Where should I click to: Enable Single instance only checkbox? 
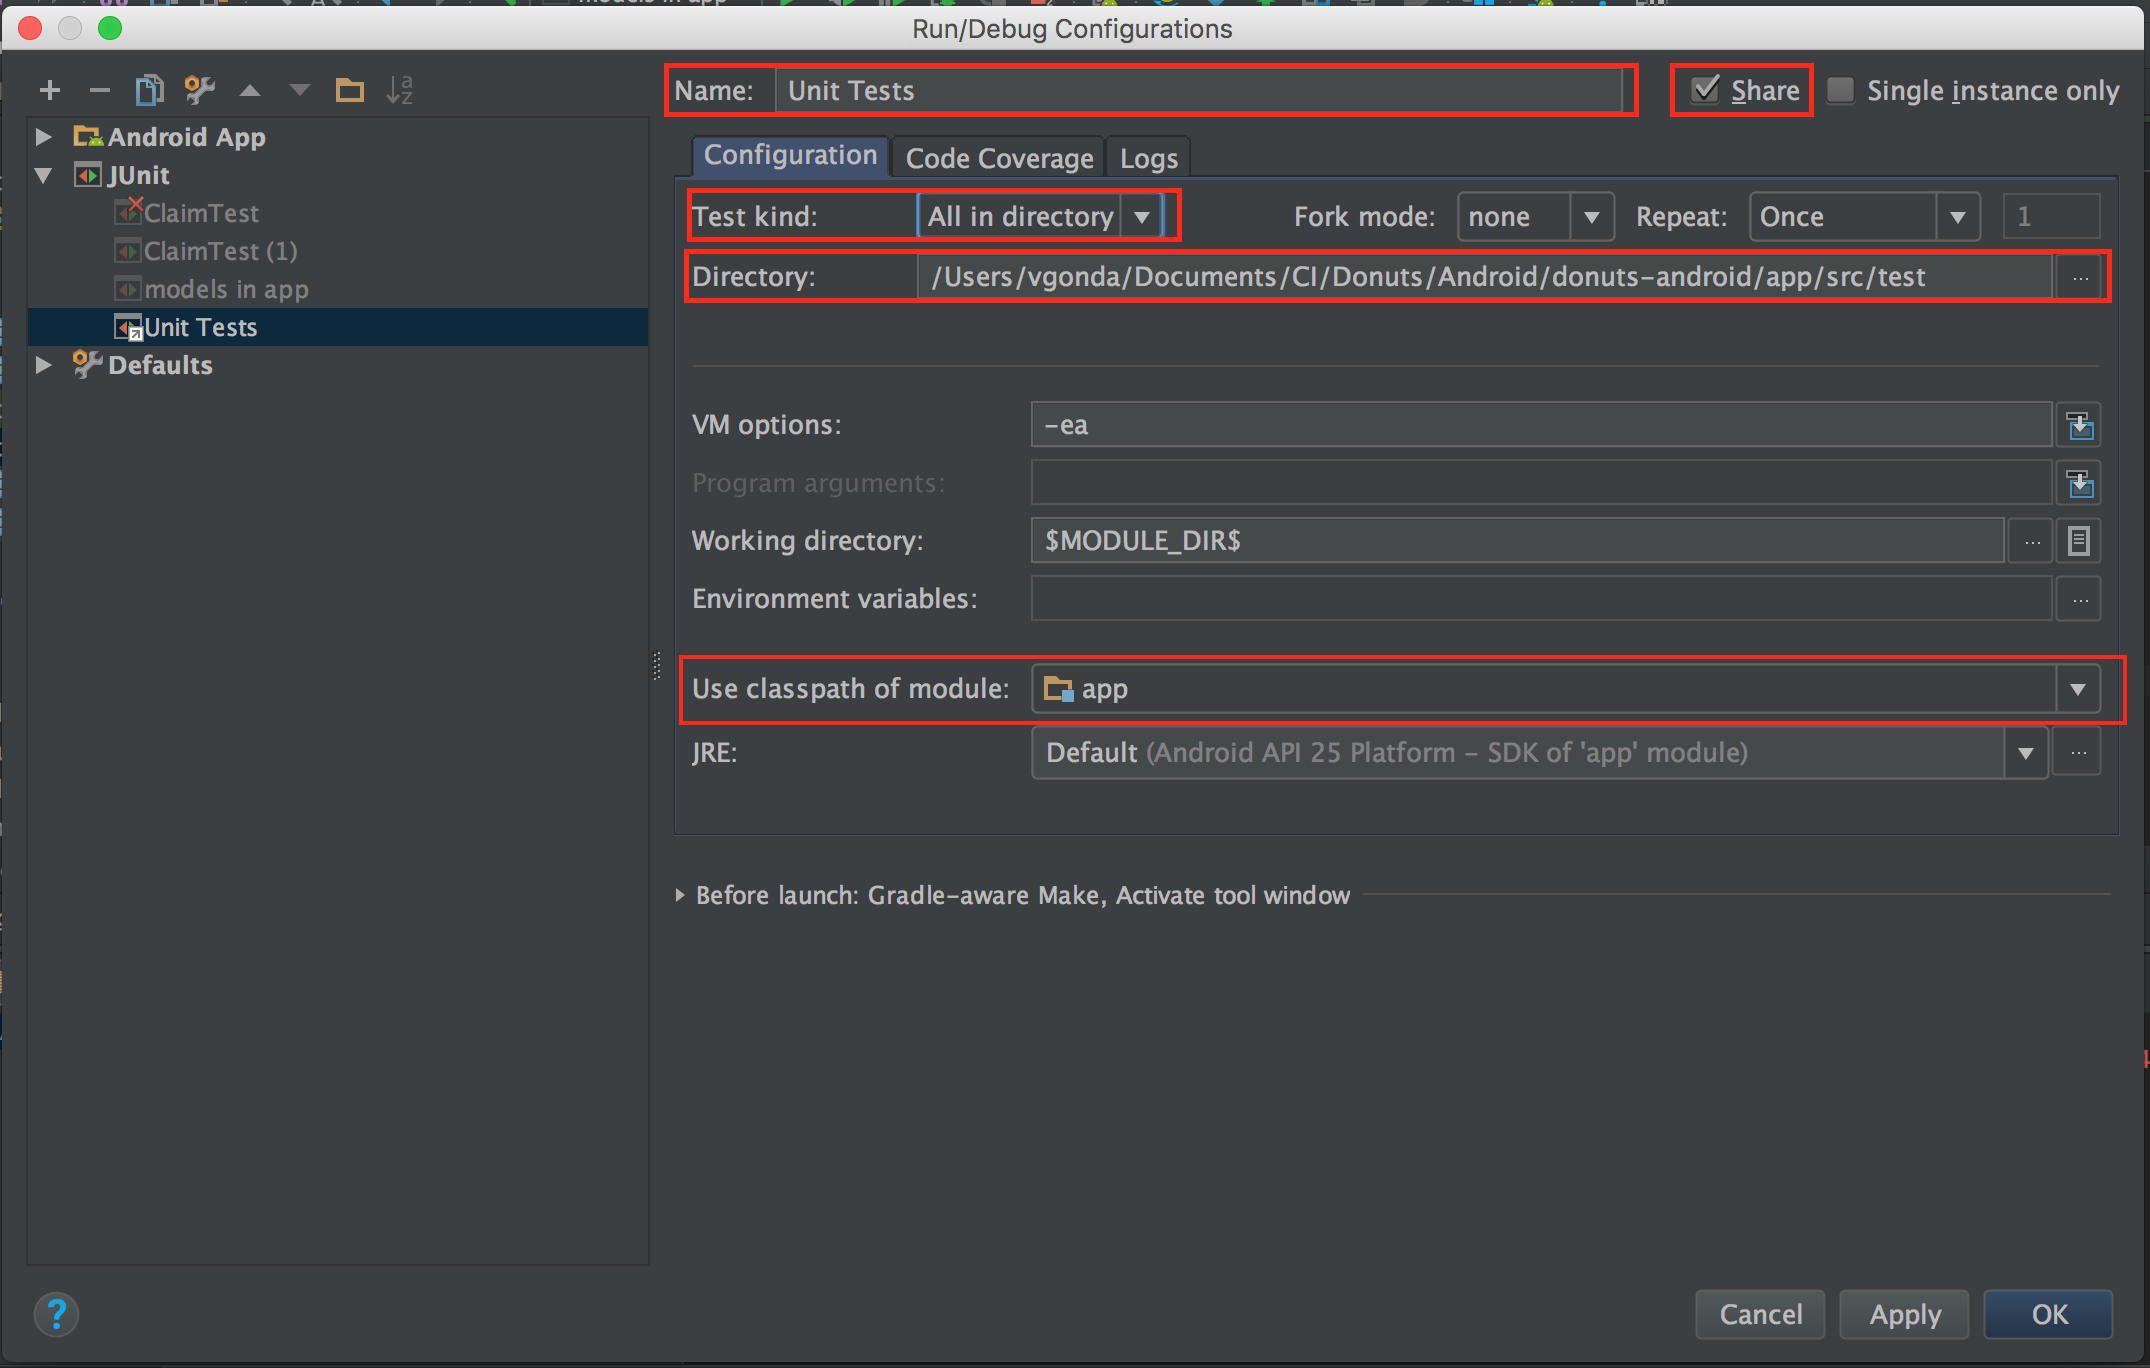click(1841, 90)
